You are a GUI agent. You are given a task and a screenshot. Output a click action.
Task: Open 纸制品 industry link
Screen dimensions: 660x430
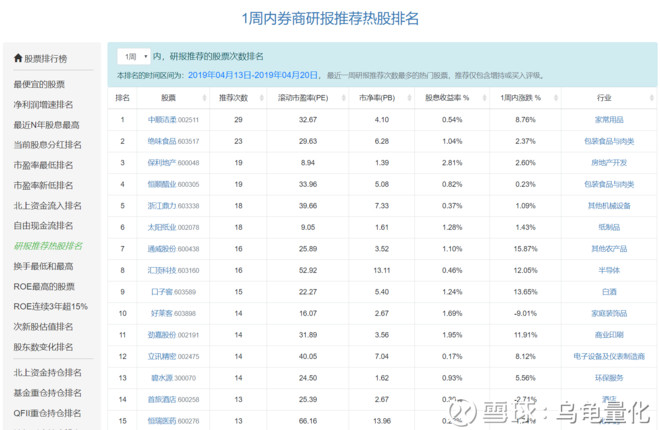[x=609, y=227]
